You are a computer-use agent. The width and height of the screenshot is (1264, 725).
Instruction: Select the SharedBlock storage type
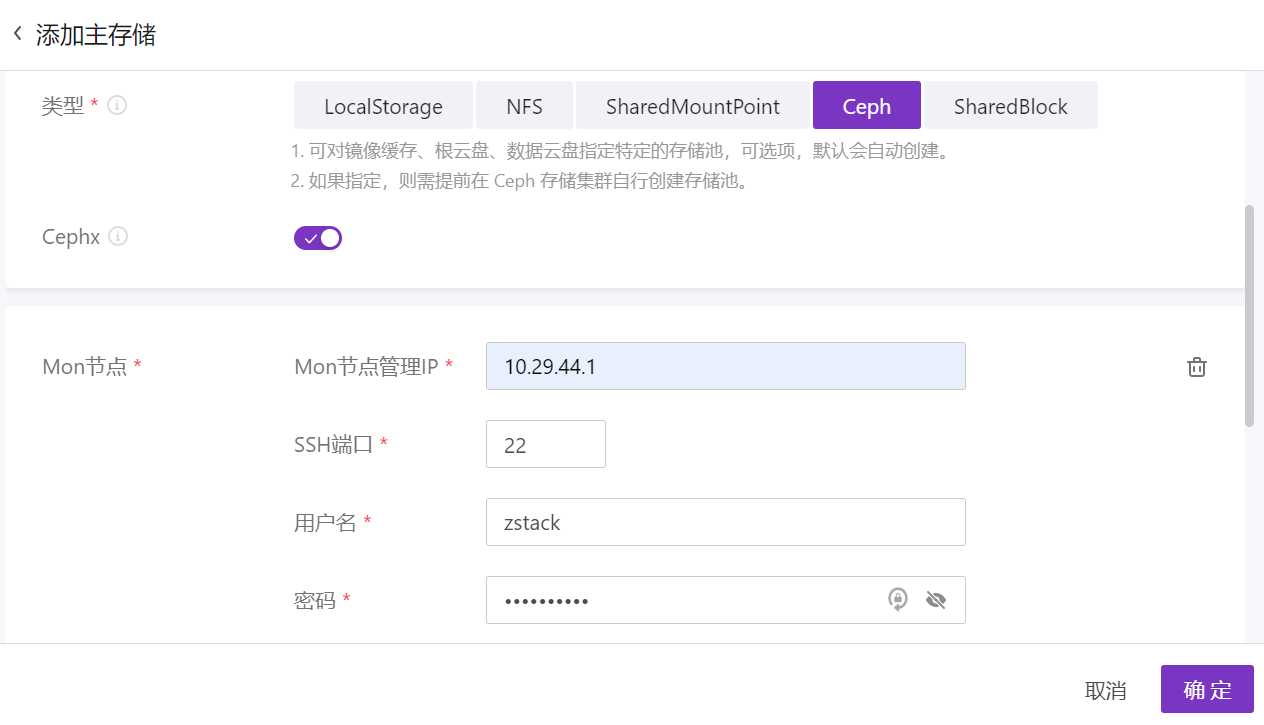(1010, 105)
